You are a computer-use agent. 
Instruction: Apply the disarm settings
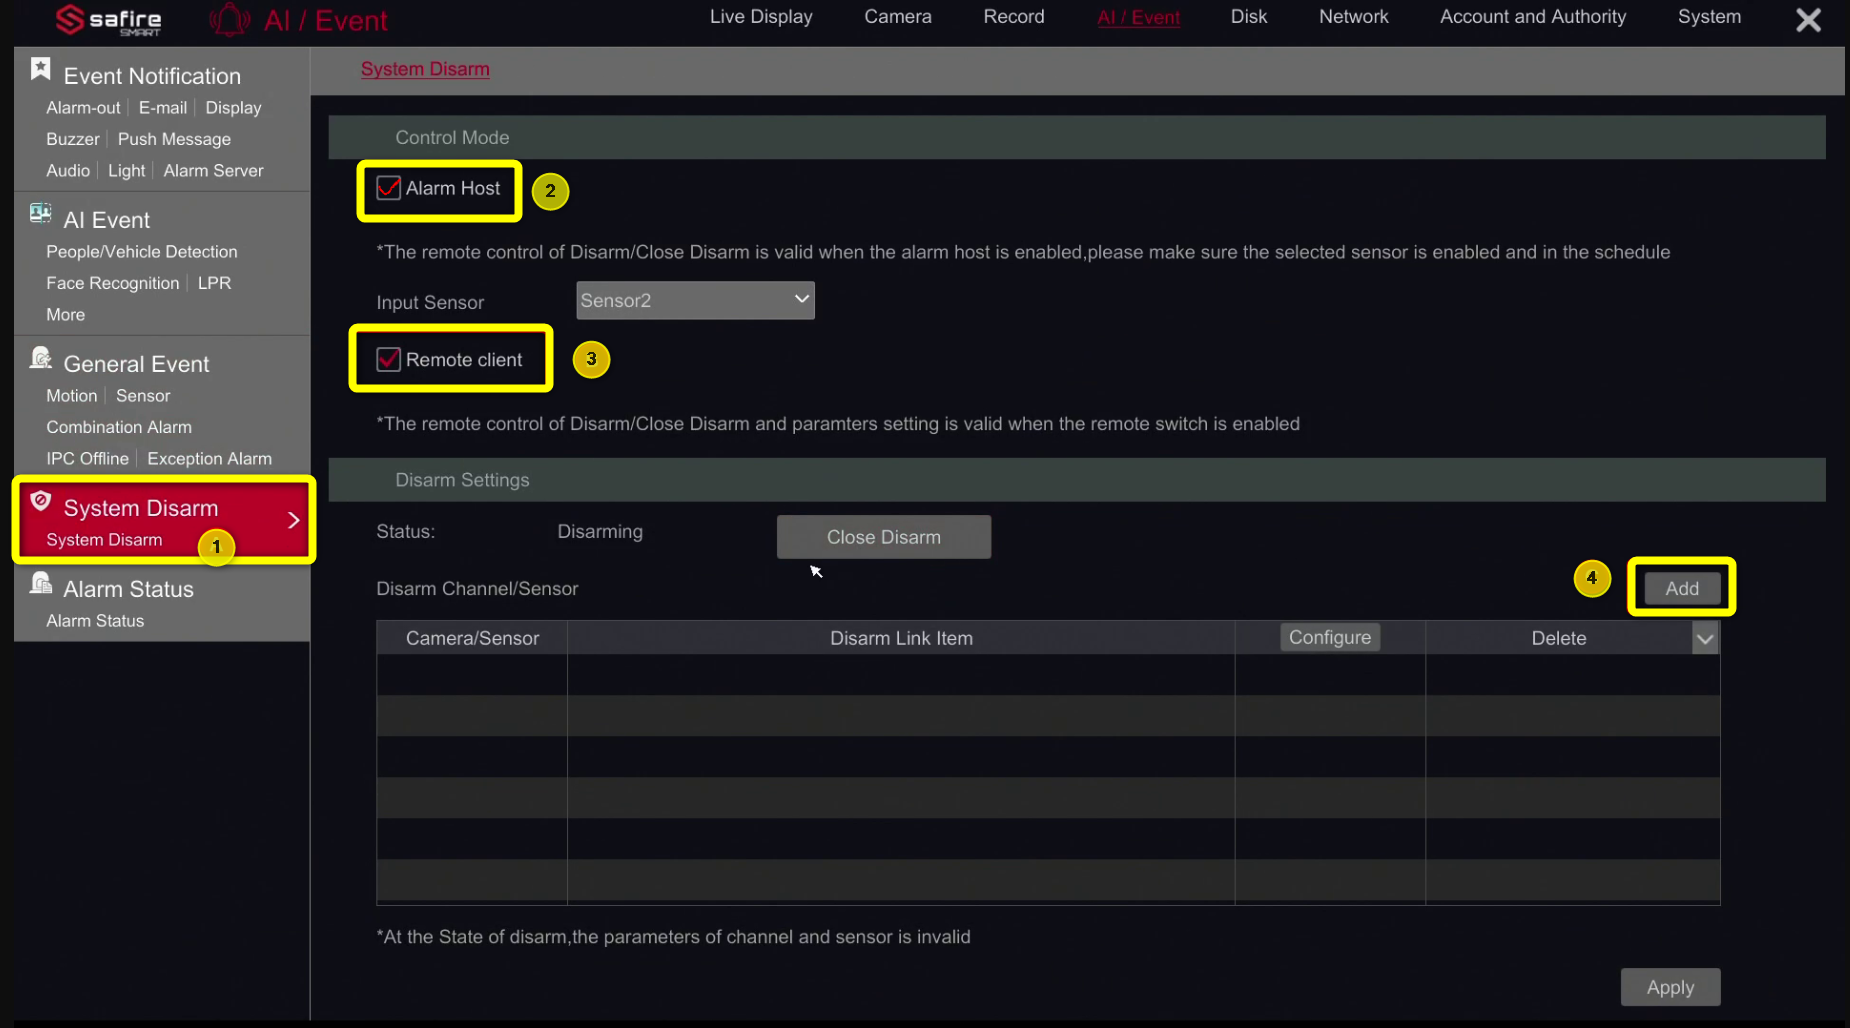tap(1669, 987)
